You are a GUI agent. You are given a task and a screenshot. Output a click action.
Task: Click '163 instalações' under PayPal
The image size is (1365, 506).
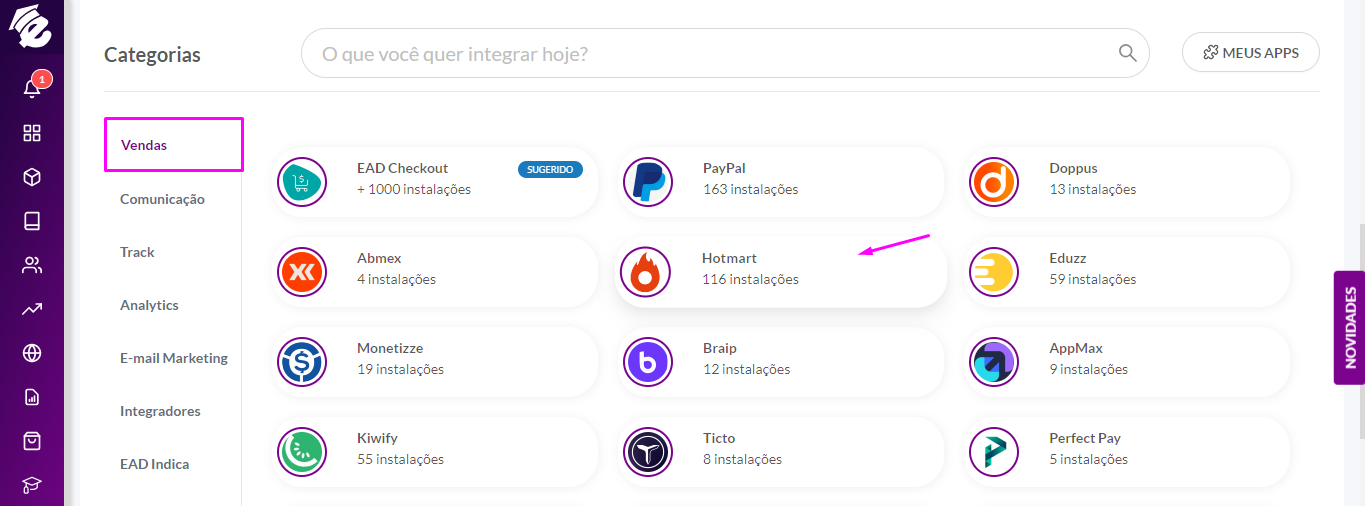tap(751, 189)
